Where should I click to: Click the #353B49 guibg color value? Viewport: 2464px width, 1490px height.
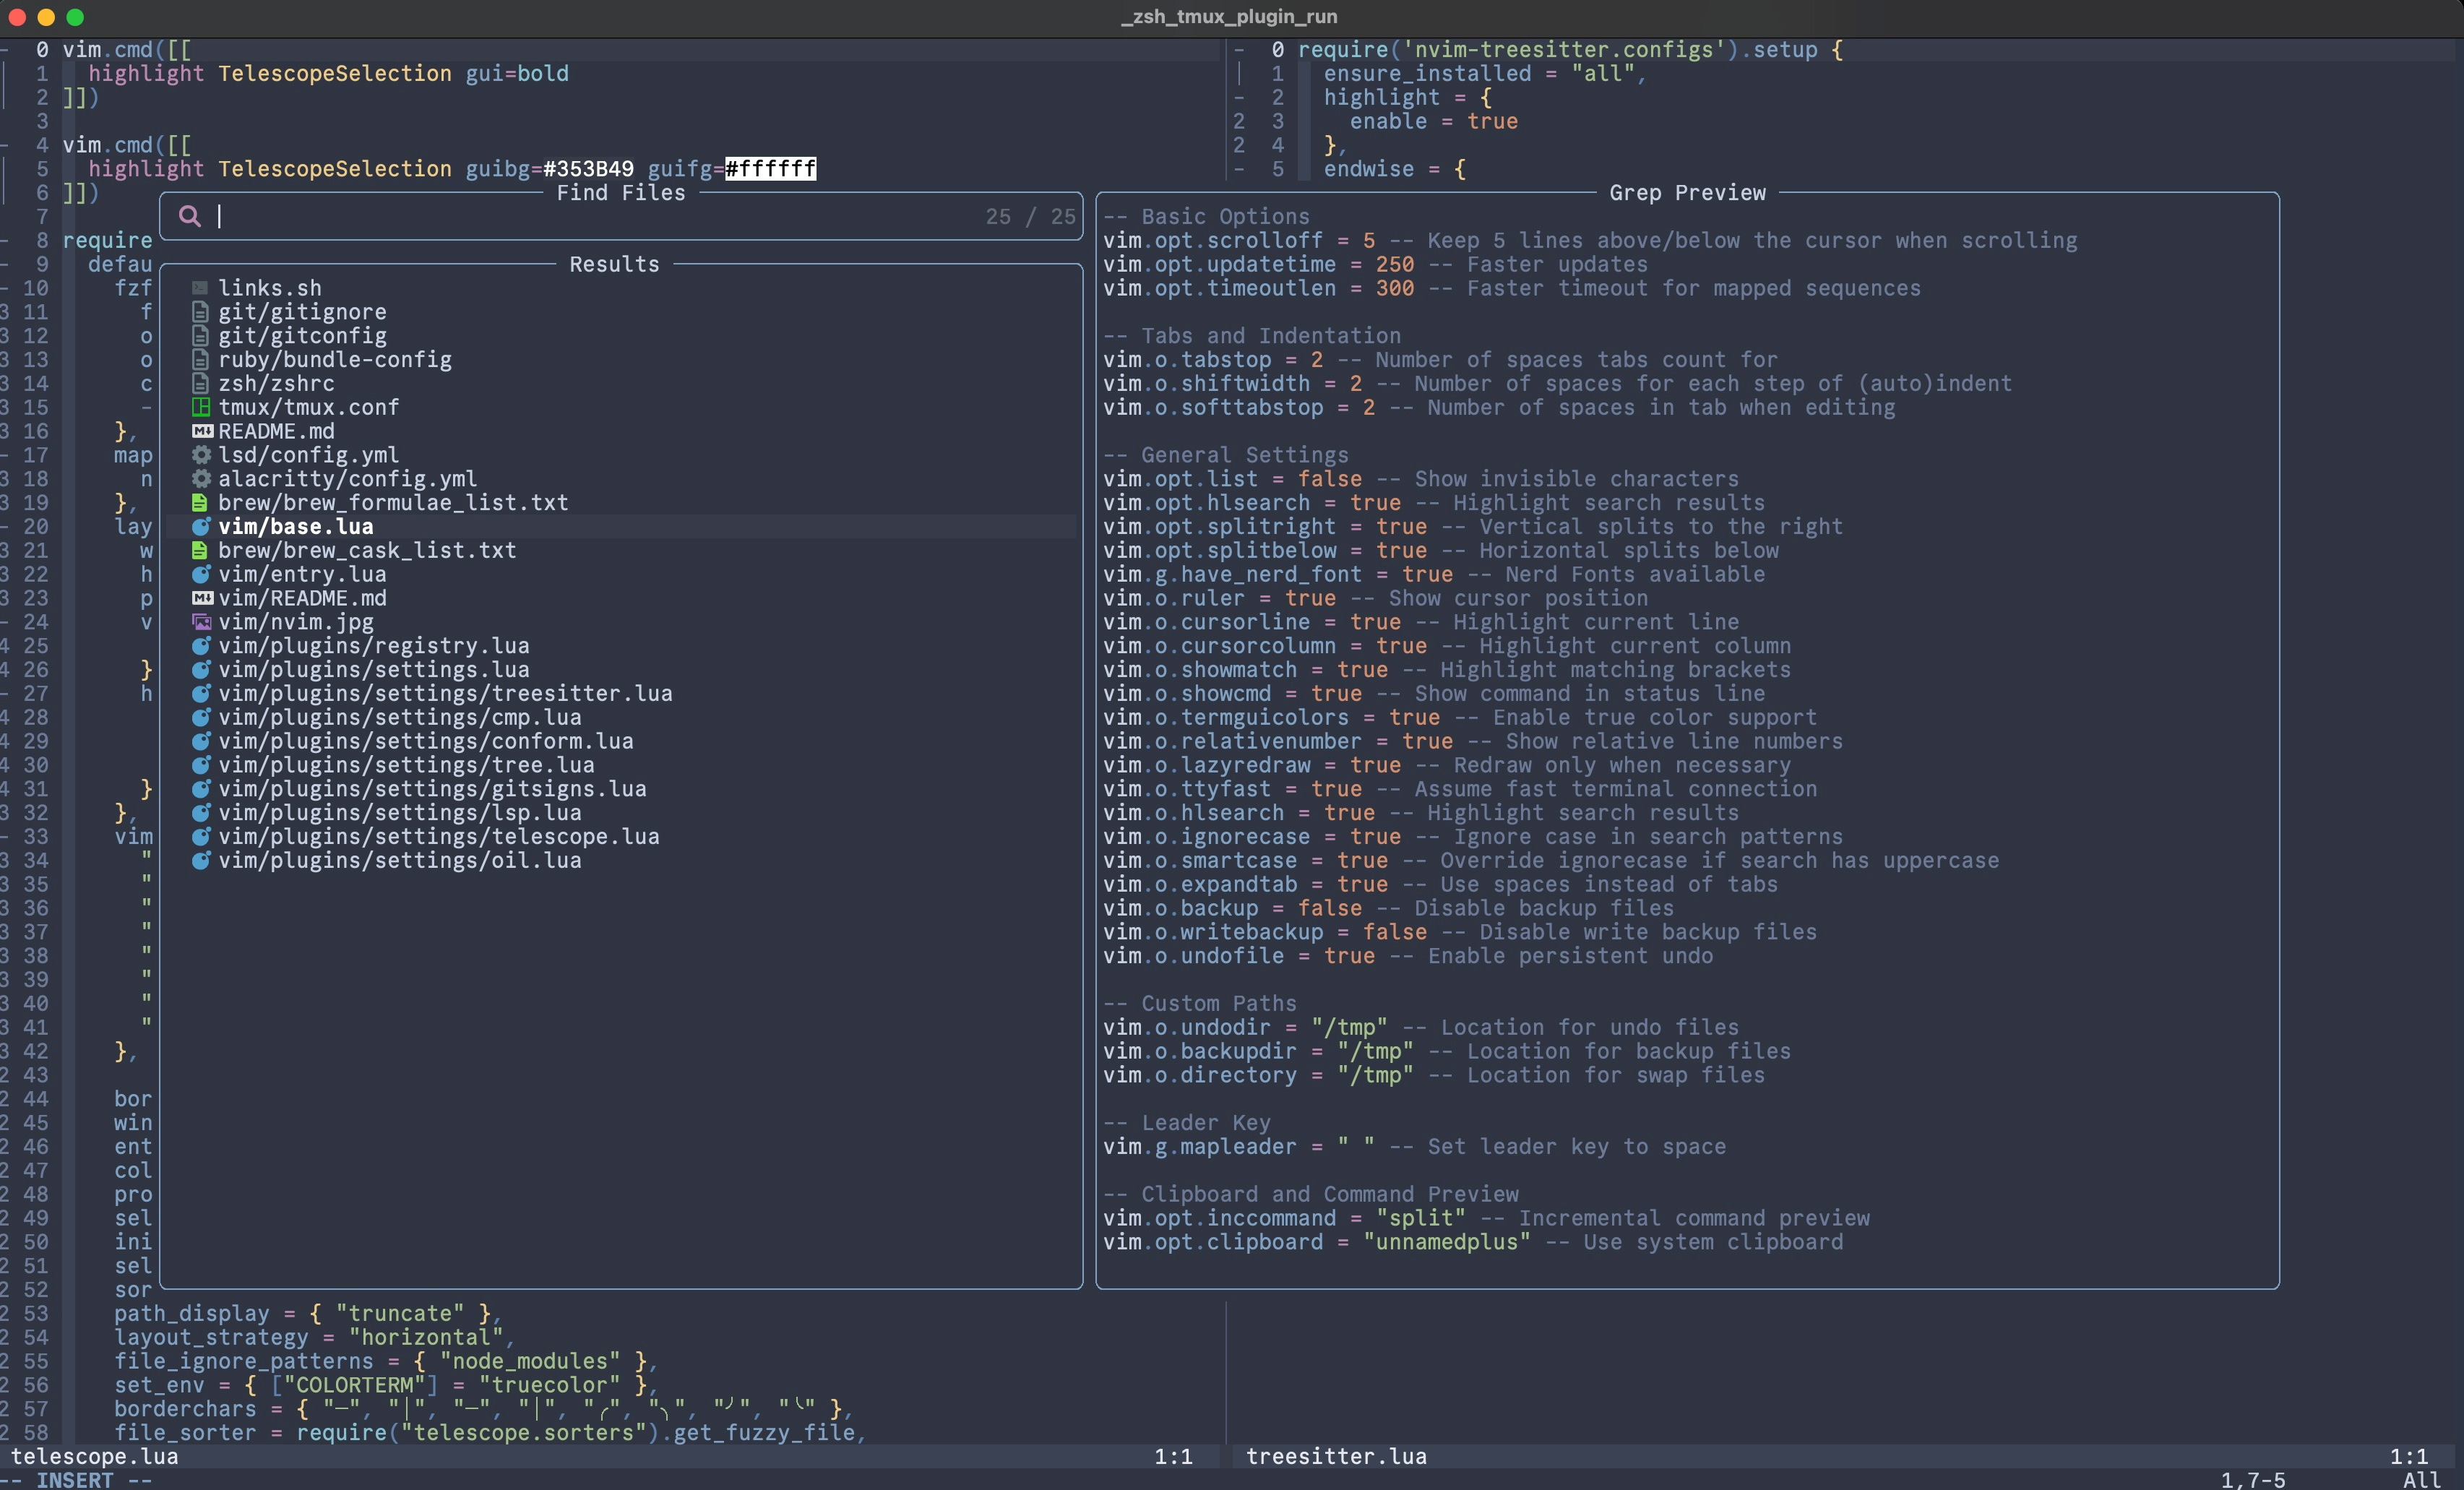pyautogui.click(x=588, y=169)
